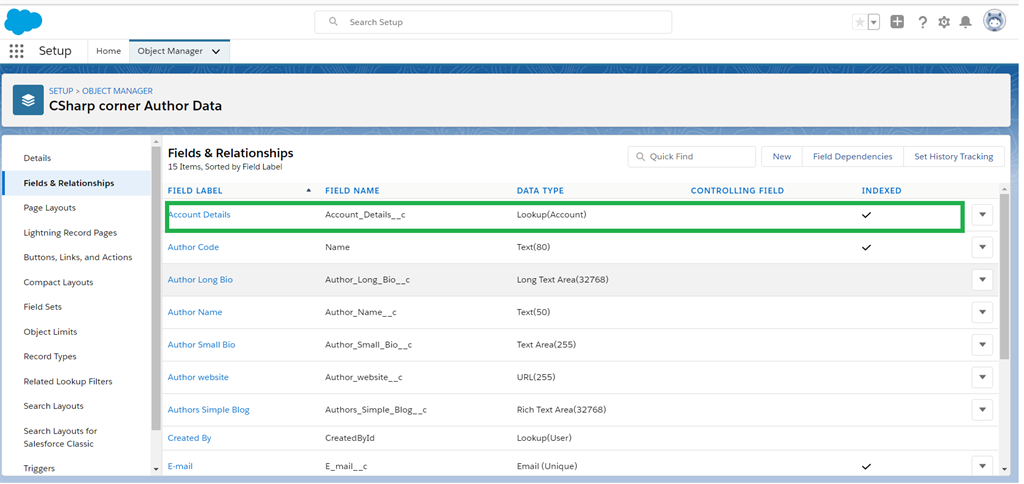The width and height of the screenshot is (1024, 484).
Task: Open the Author Name field link
Action: click(x=195, y=312)
